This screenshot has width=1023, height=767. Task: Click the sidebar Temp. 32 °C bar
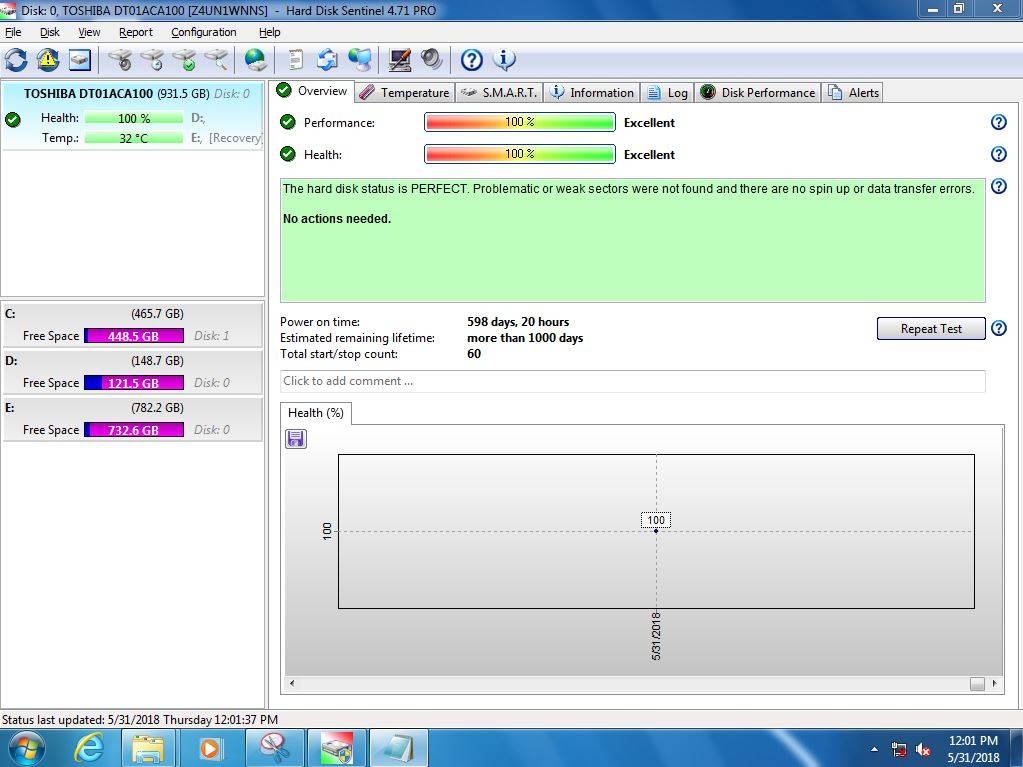[134, 138]
